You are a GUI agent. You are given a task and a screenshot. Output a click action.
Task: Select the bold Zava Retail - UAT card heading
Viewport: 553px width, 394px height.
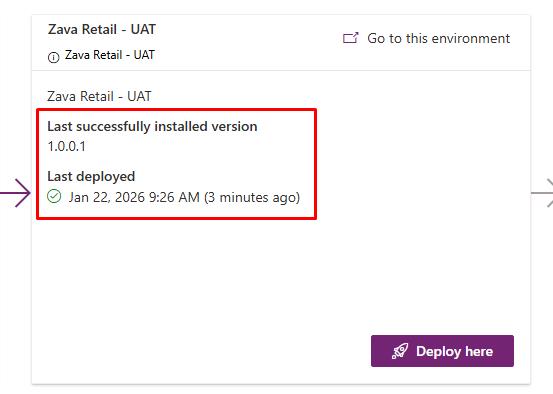coord(102,29)
